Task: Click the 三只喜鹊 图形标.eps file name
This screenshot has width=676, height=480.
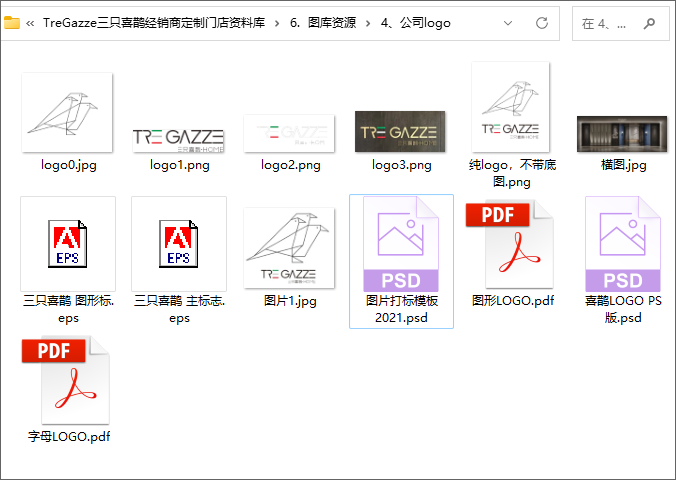Action: [69, 309]
